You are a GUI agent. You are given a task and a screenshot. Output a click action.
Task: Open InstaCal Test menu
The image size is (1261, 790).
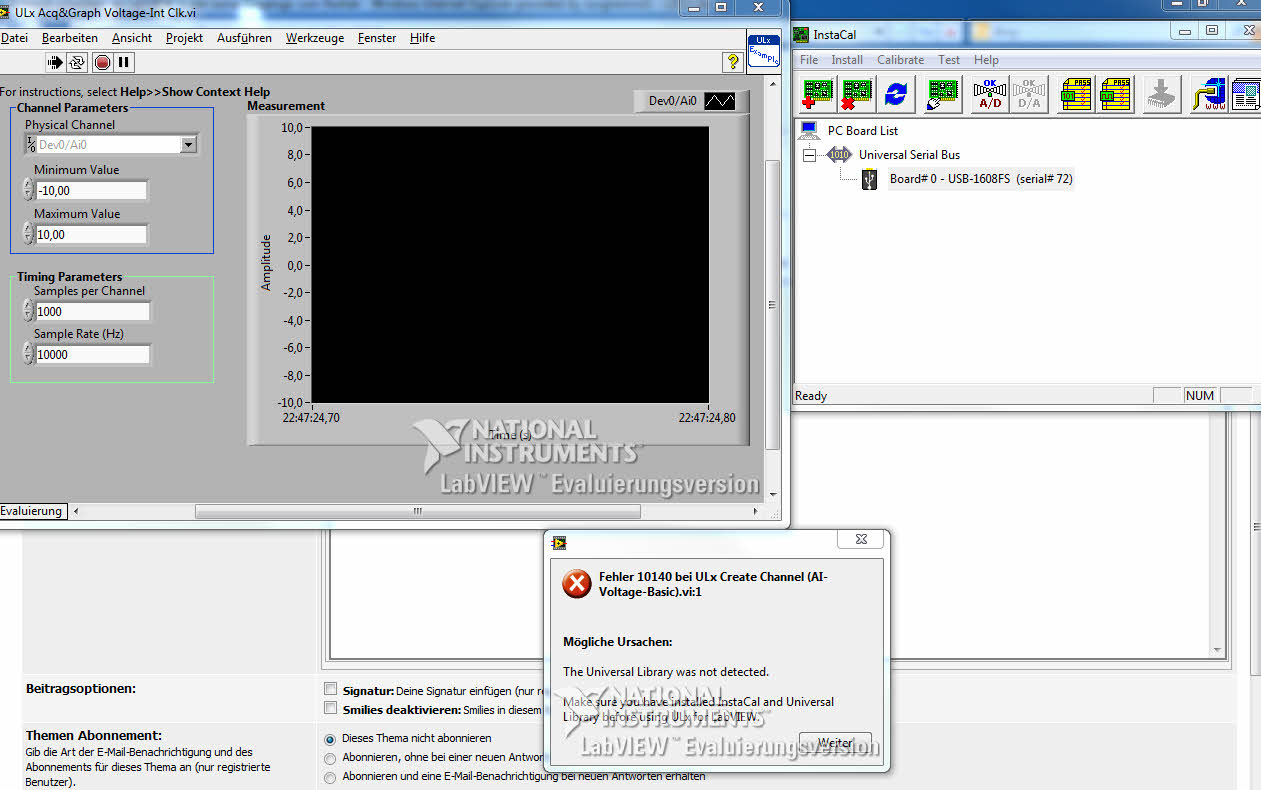[x=949, y=60]
